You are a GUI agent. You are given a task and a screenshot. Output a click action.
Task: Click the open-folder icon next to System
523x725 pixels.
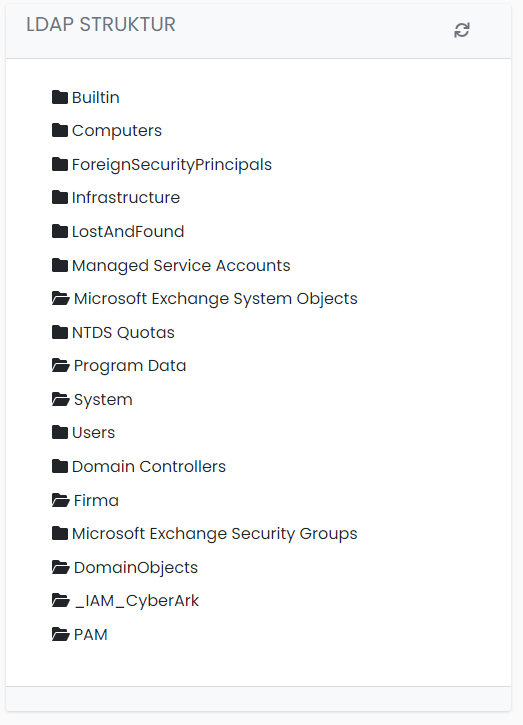61,399
